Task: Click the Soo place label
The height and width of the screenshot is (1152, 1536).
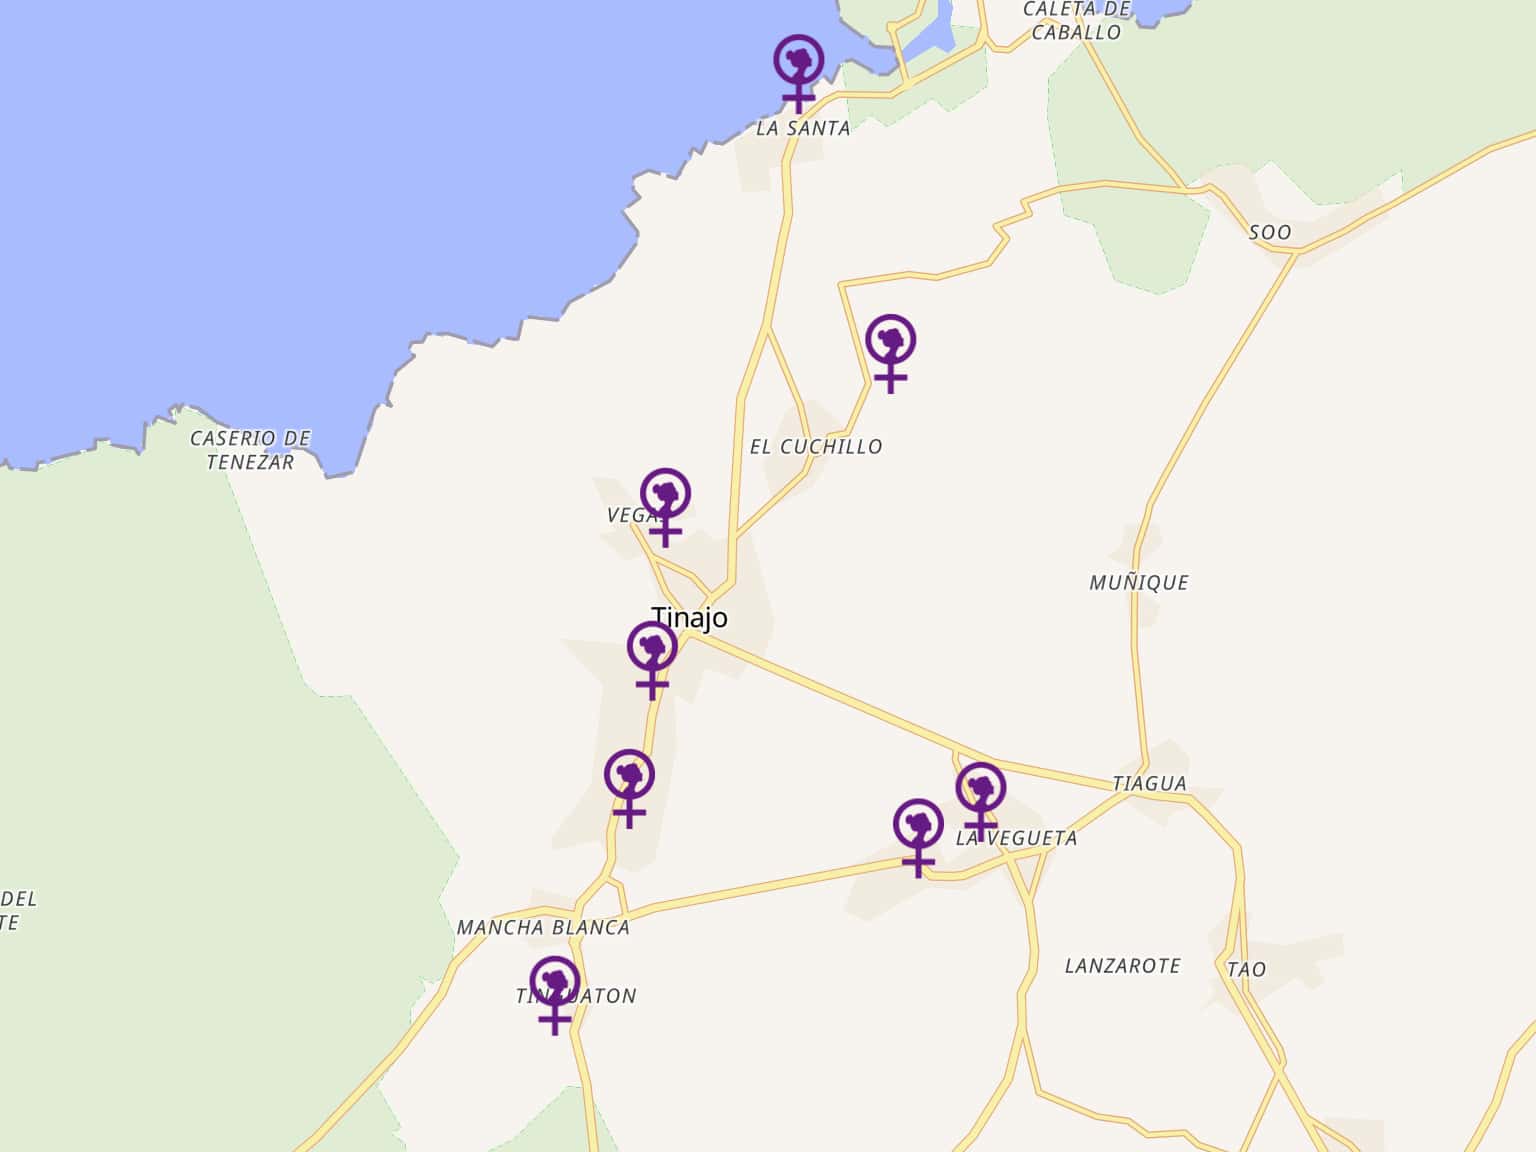Action: (1270, 232)
